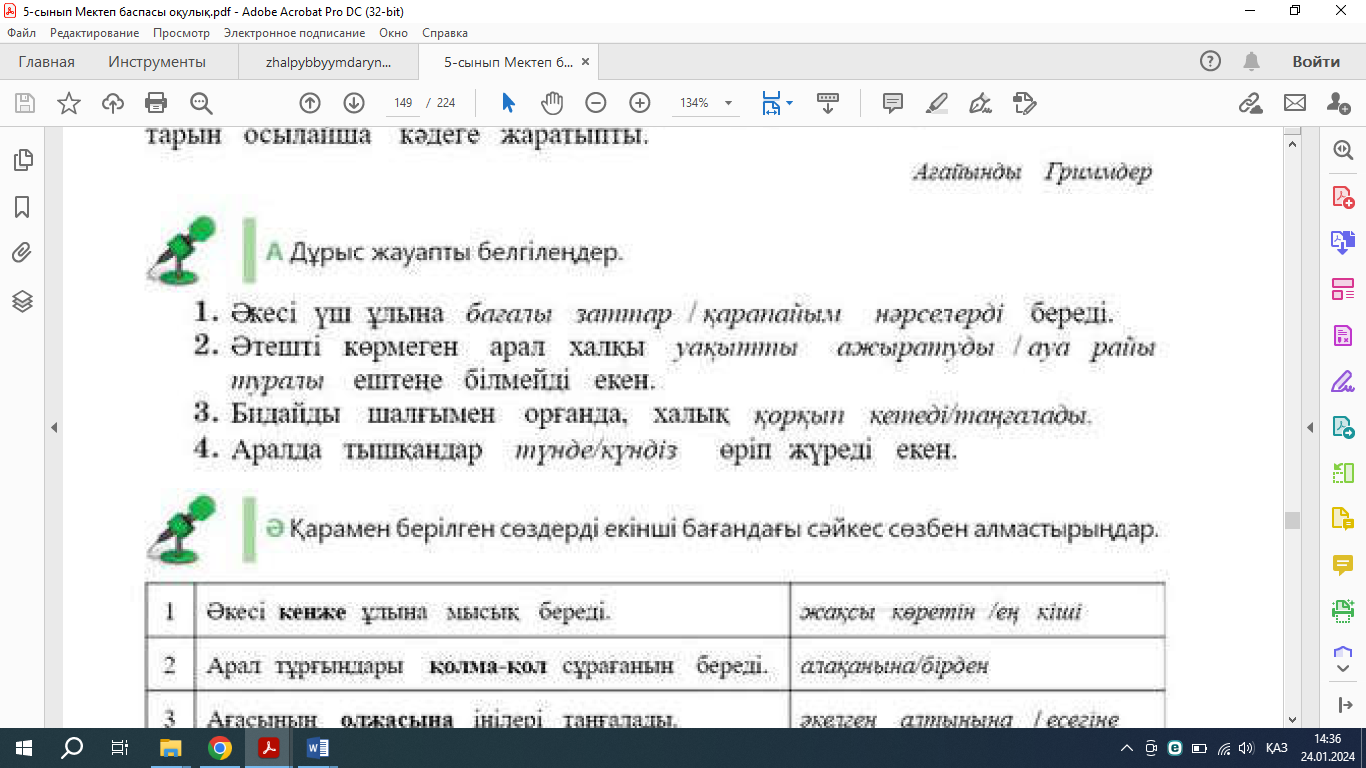Open Google Chrome from the taskbar
This screenshot has width=1366, height=768.
(220, 748)
